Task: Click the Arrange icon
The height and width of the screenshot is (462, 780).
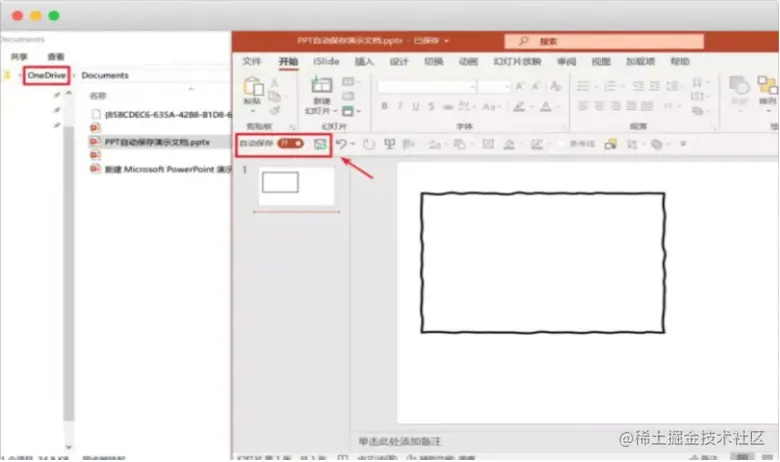Action: point(767,86)
